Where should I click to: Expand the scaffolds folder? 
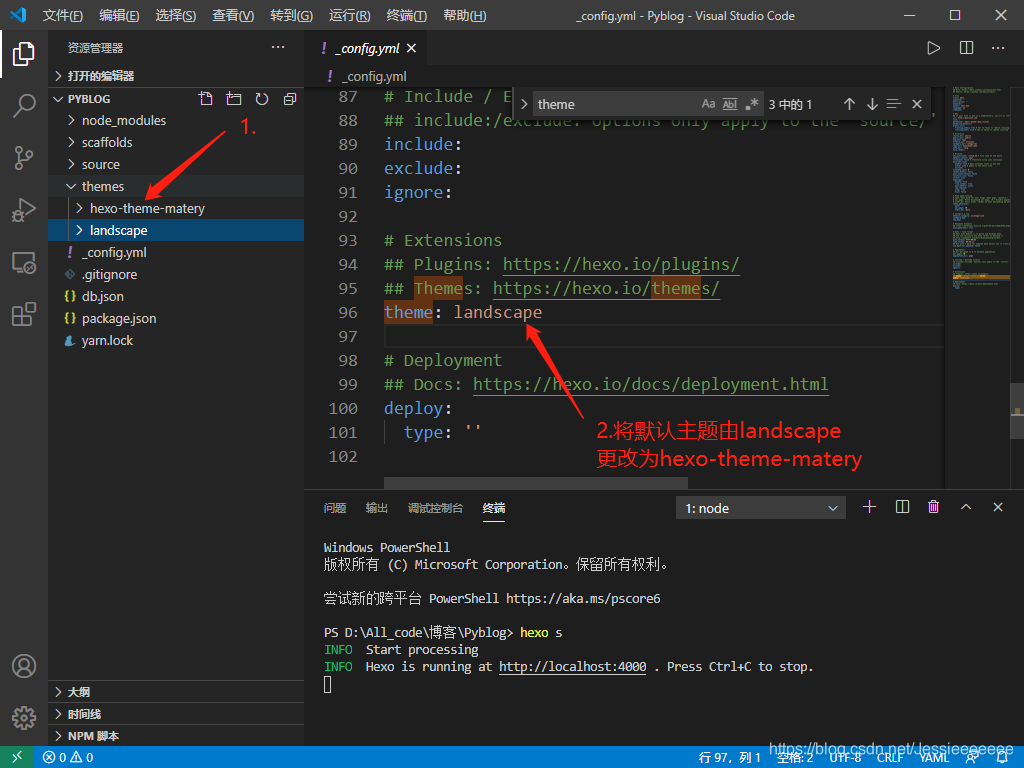(x=176, y=142)
